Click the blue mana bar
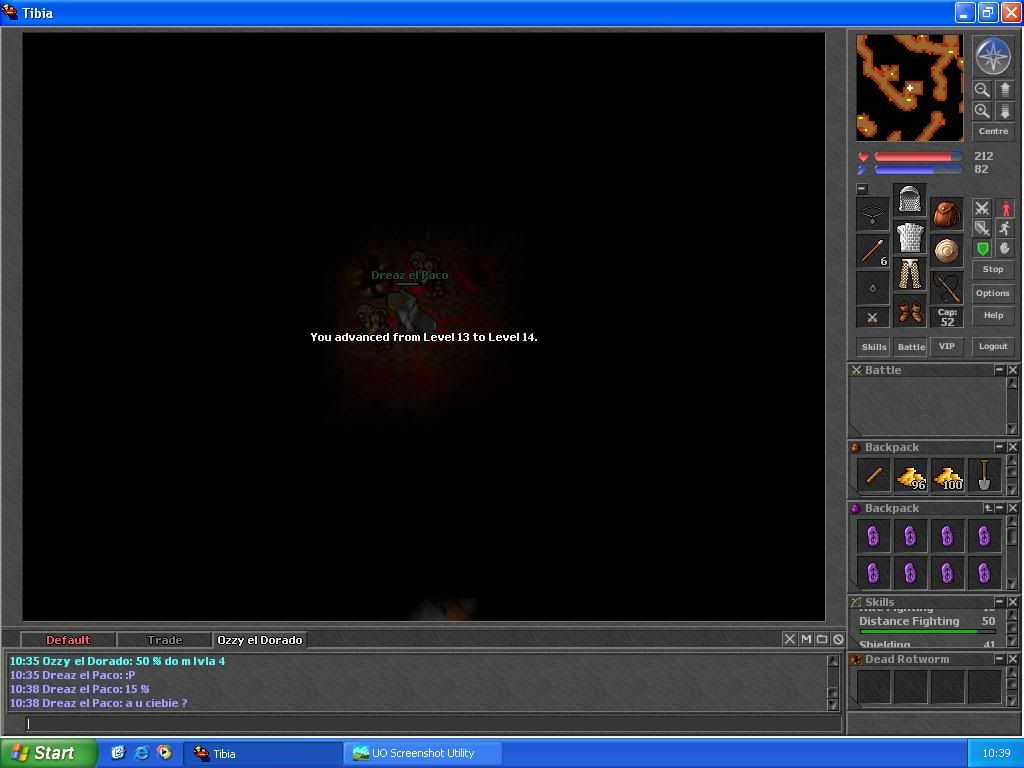 pyautogui.click(x=918, y=170)
